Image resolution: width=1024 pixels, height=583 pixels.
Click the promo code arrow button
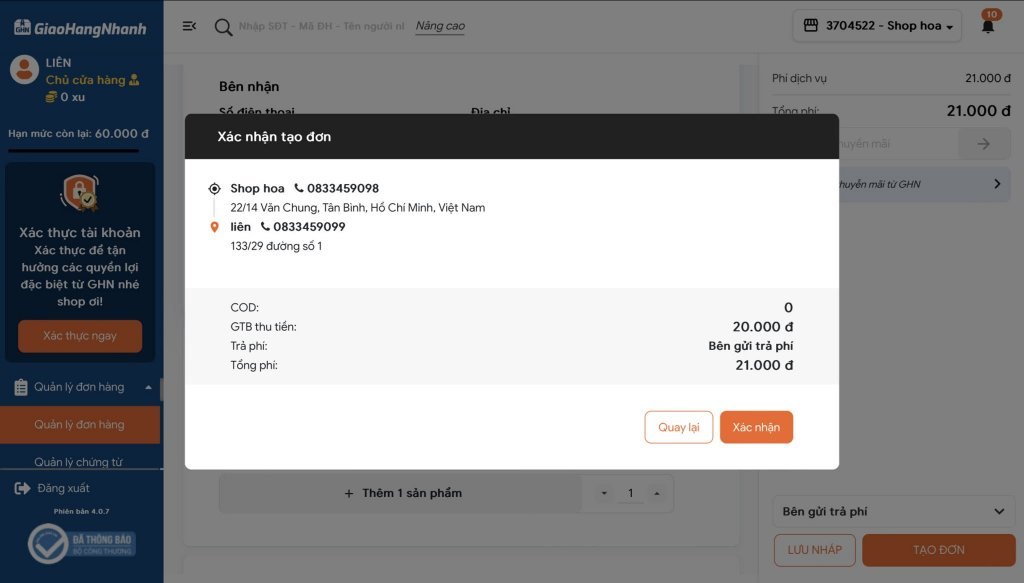pos(983,144)
